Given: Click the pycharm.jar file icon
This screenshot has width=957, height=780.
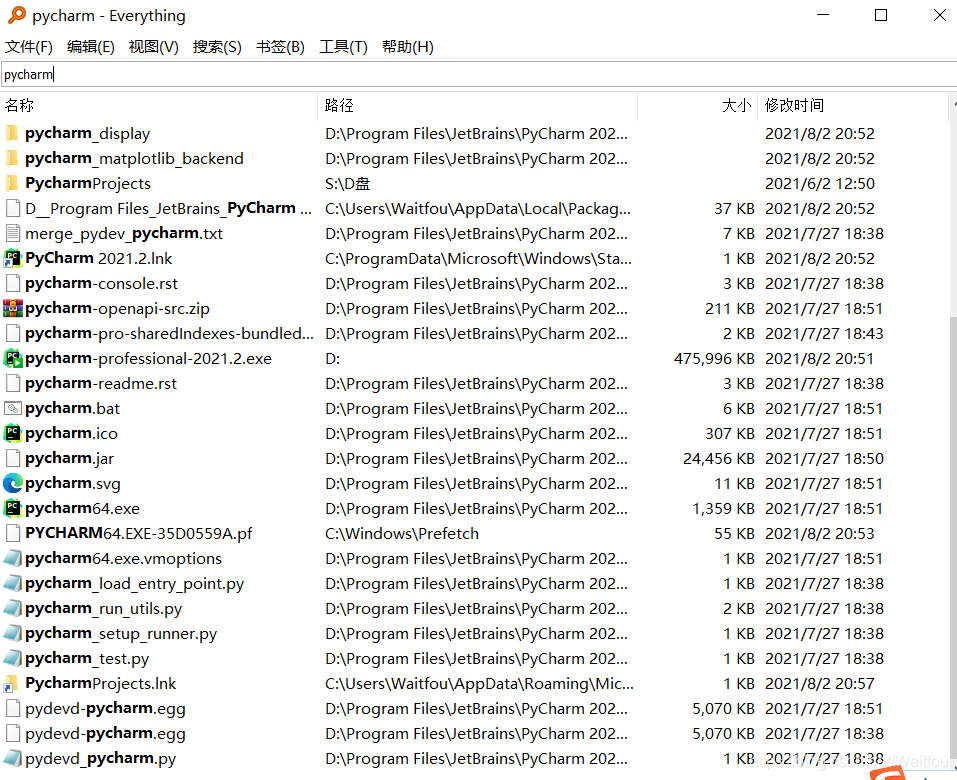Looking at the screenshot, I should 12,458.
